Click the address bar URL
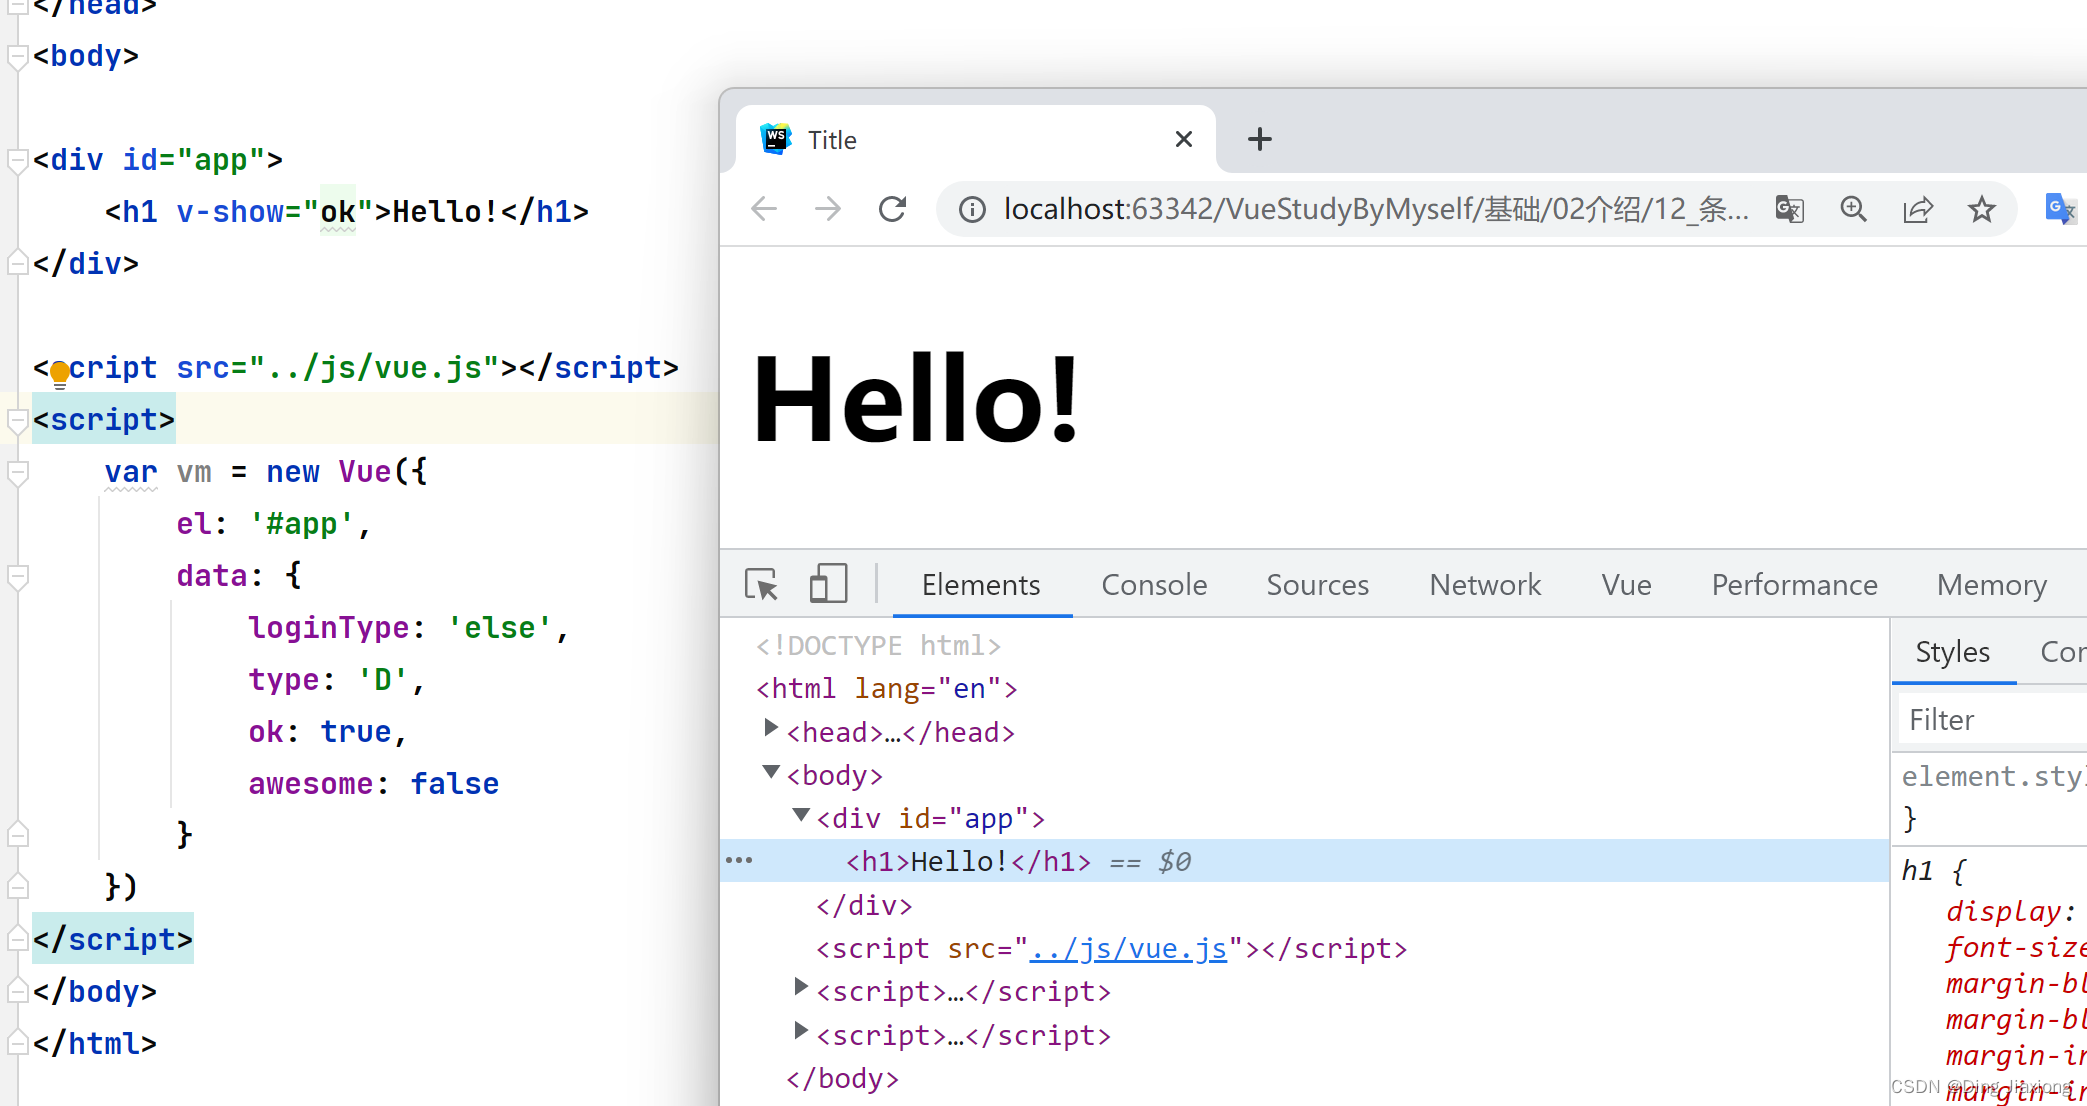This screenshot has height=1106, width=2087. click(x=1376, y=209)
